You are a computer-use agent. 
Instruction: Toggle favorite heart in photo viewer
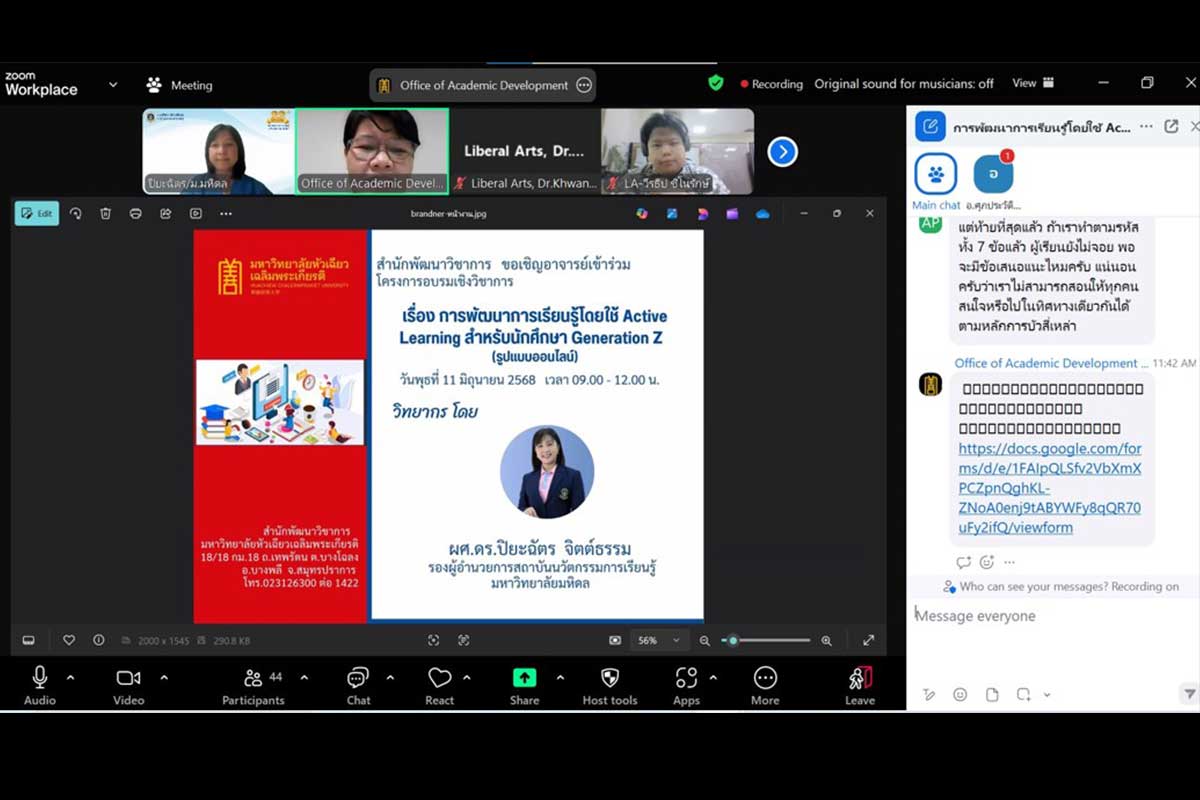click(x=69, y=640)
